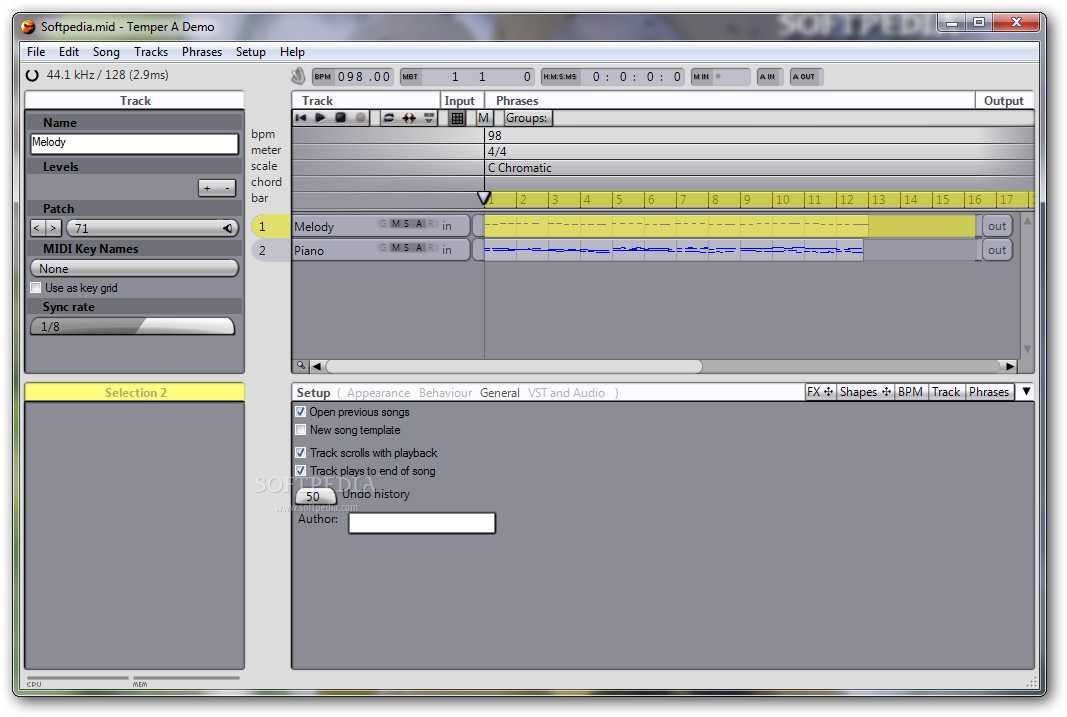Stop playback with the stop button
The height and width of the screenshot is (717, 1067).
pyautogui.click(x=341, y=118)
